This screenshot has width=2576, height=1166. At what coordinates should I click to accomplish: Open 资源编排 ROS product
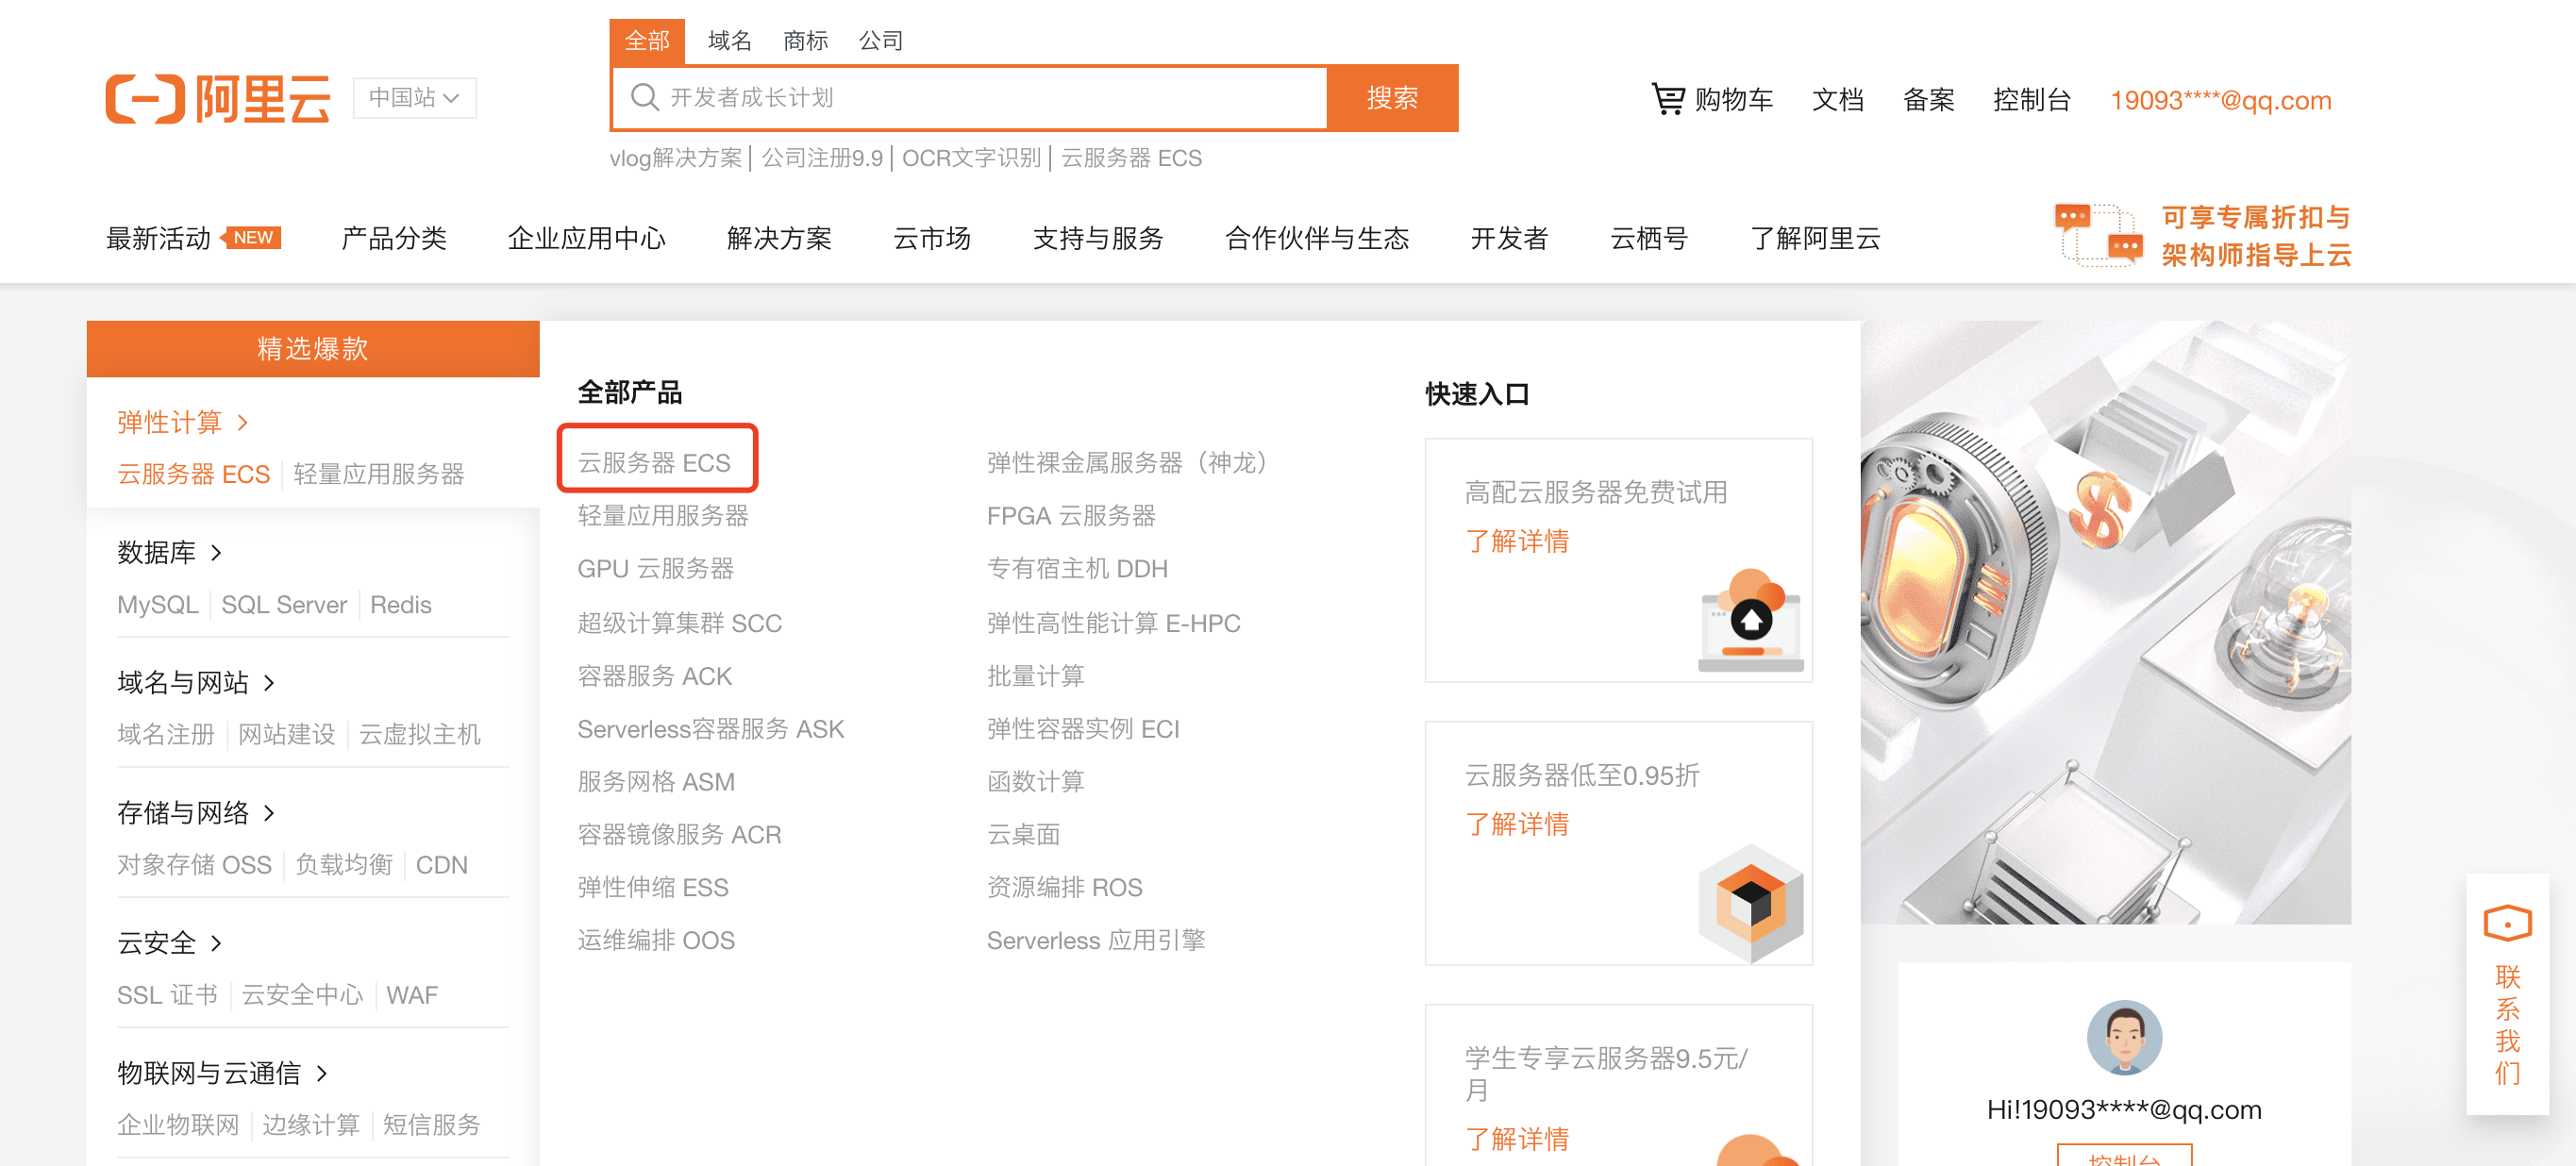(x=1064, y=887)
